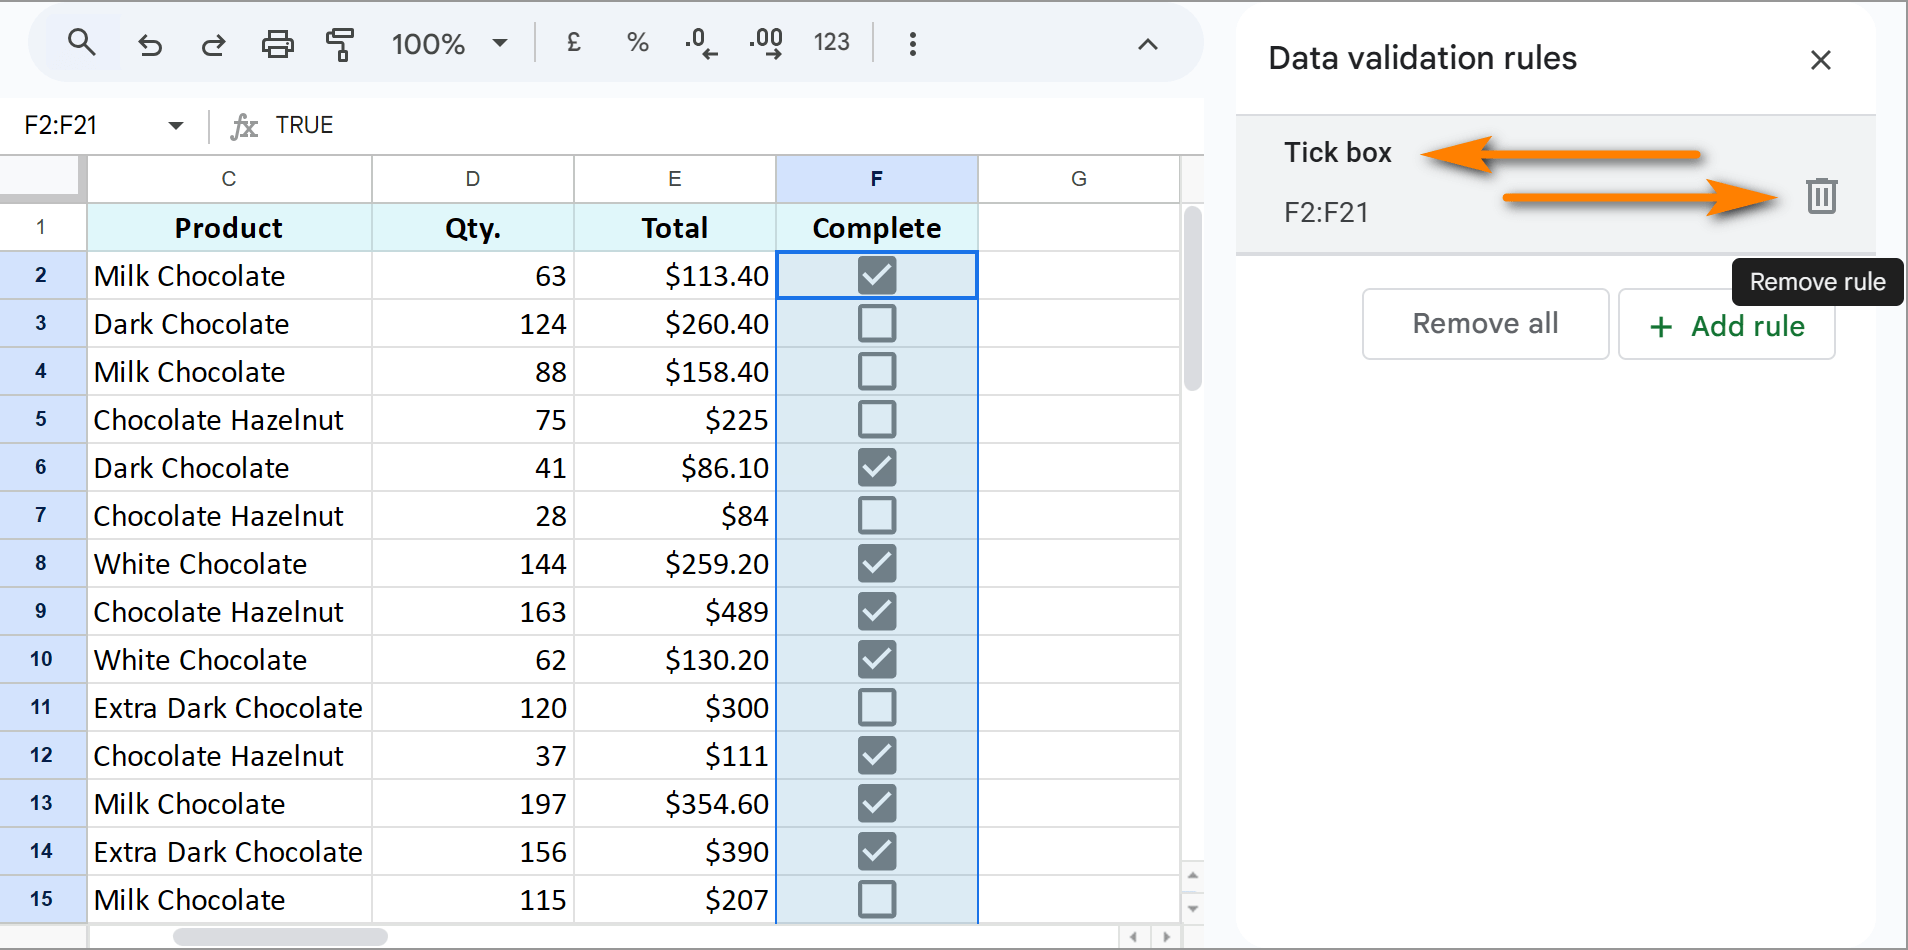The width and height of the screenshot is (1908, 950).
Task: Click the formula bar showing TRUE
Action: (735, 126)
